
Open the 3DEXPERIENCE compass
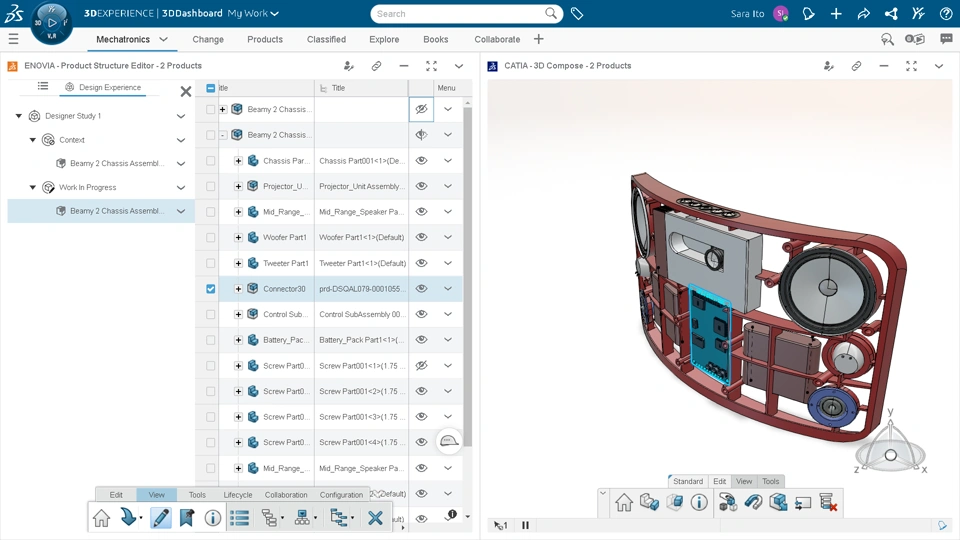click(x=51, y=23)
